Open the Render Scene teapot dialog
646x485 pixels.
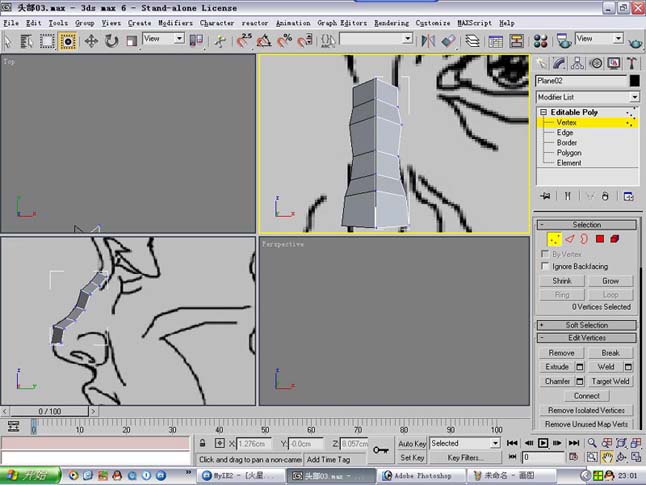point(564,41)
